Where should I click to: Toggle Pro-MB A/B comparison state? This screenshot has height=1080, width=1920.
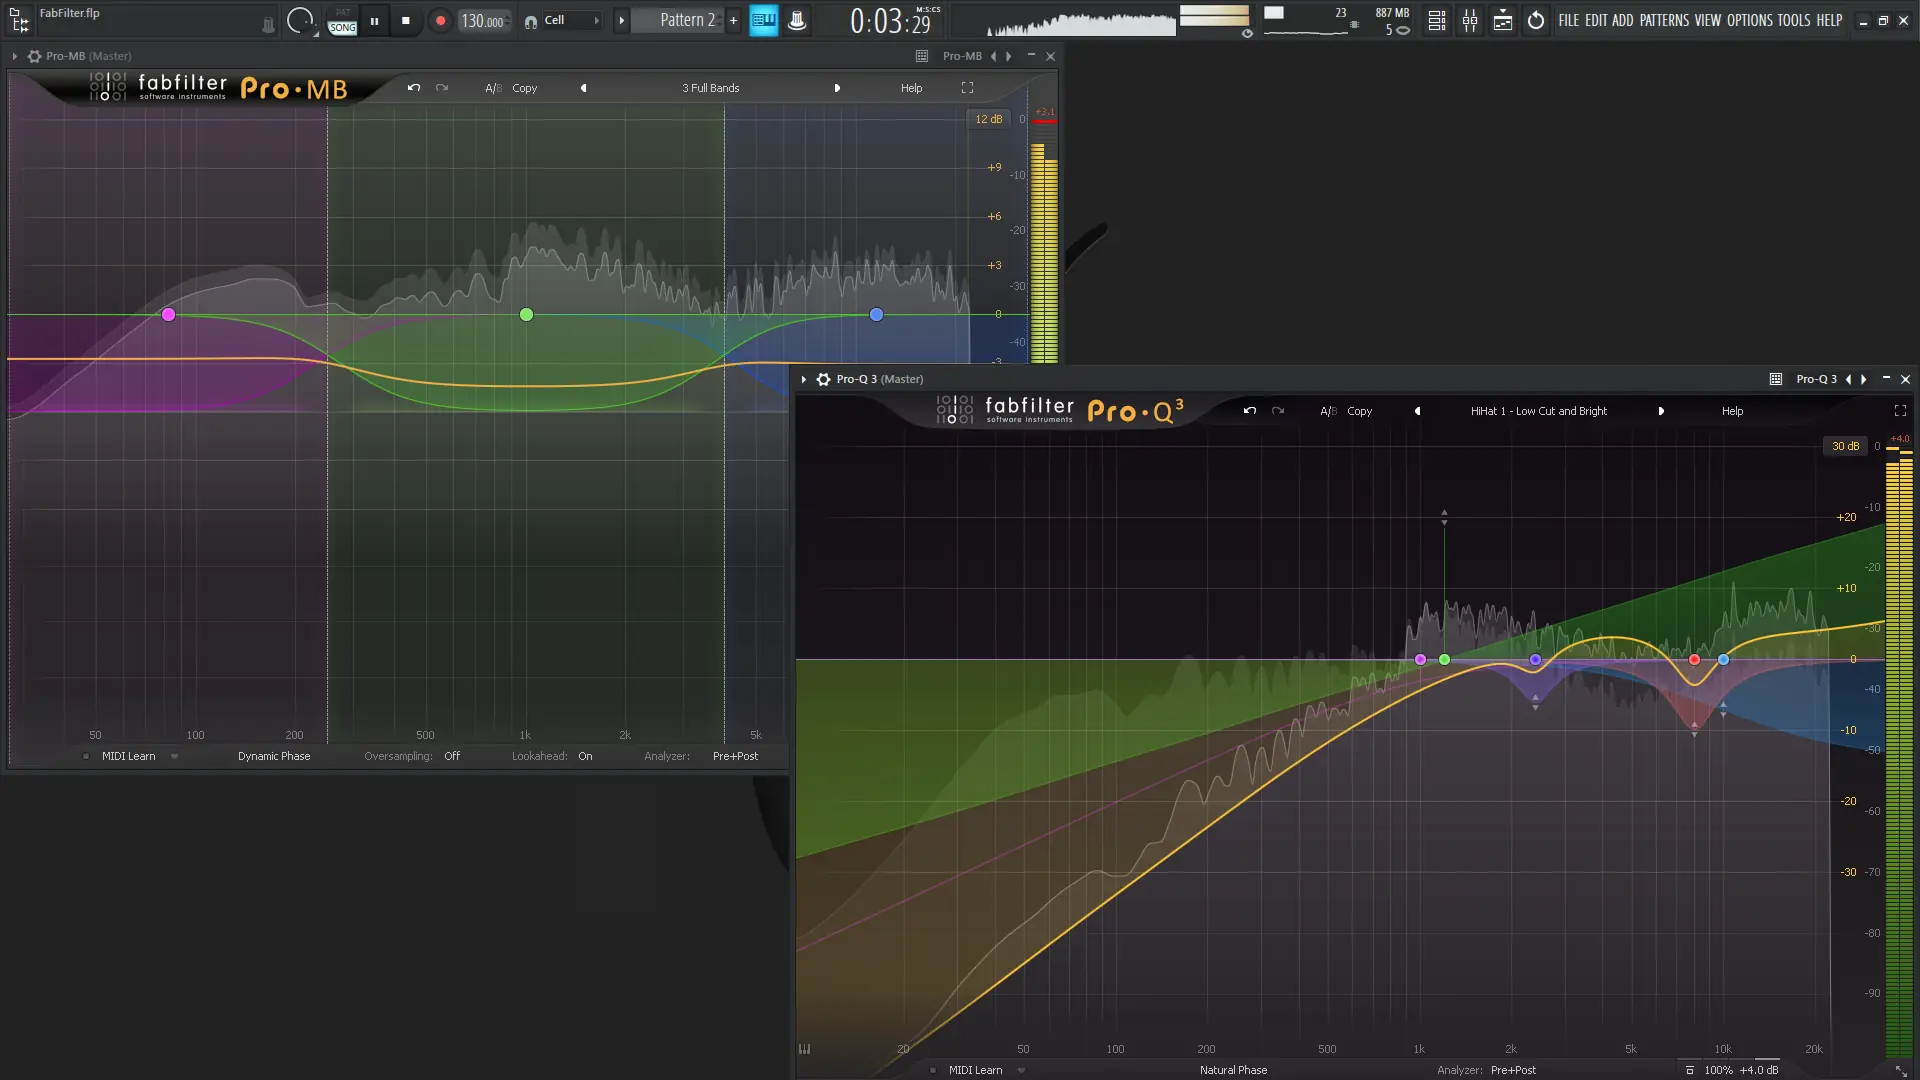click(x=492, y=88)
